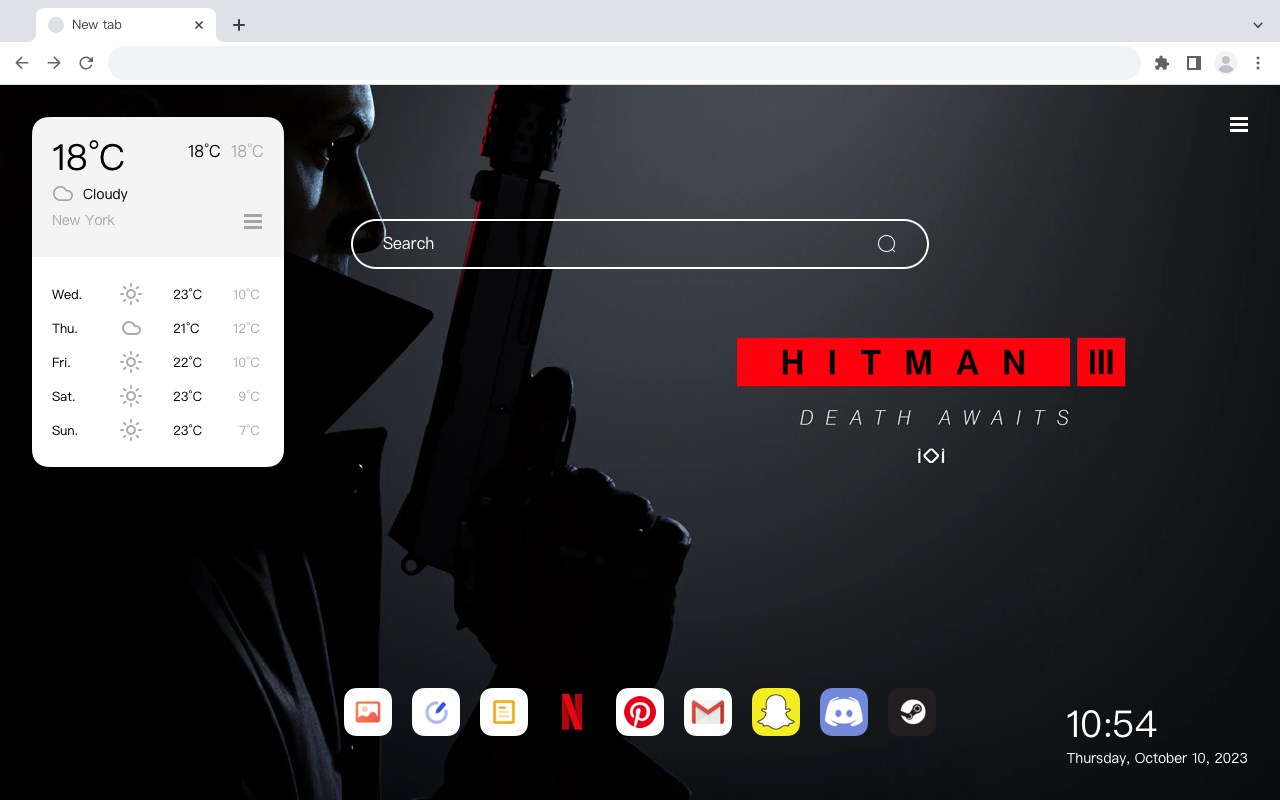
Task: Select the Fri. forecast row label
Action: tap(62, 363)
